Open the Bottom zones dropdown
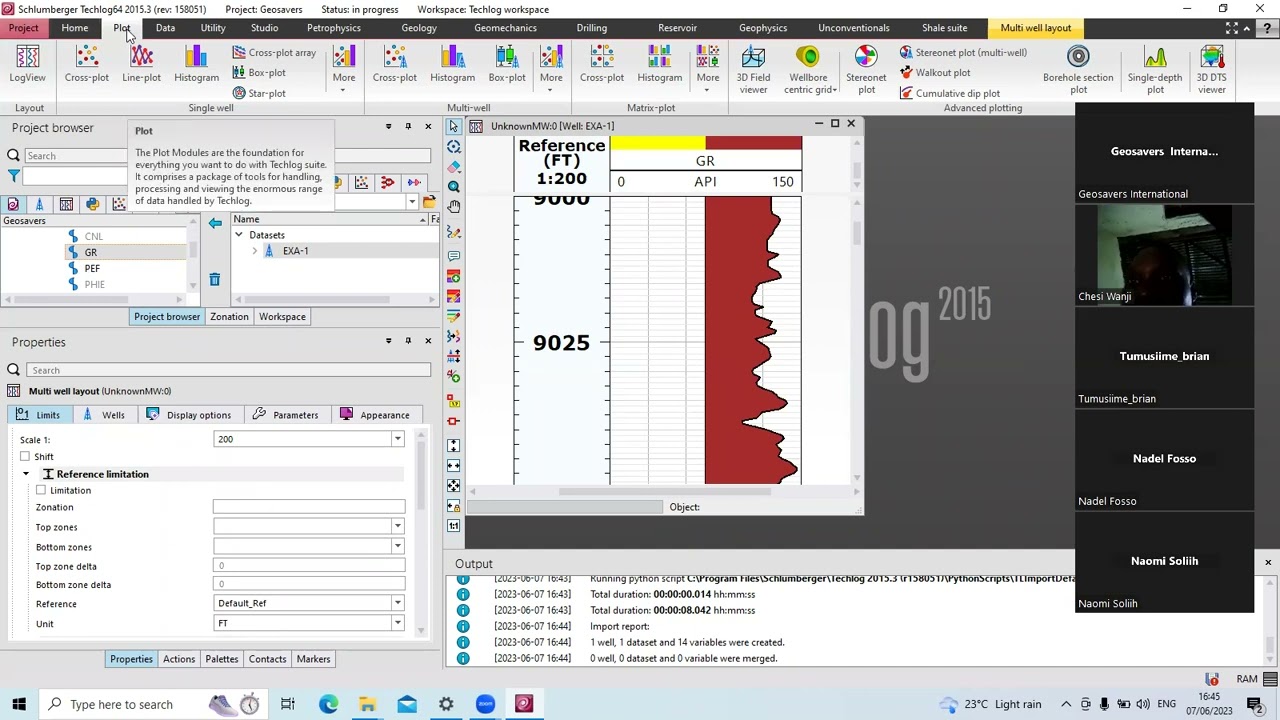The height and width of the screenshot is (720, 1280). (x=398, y=547)
